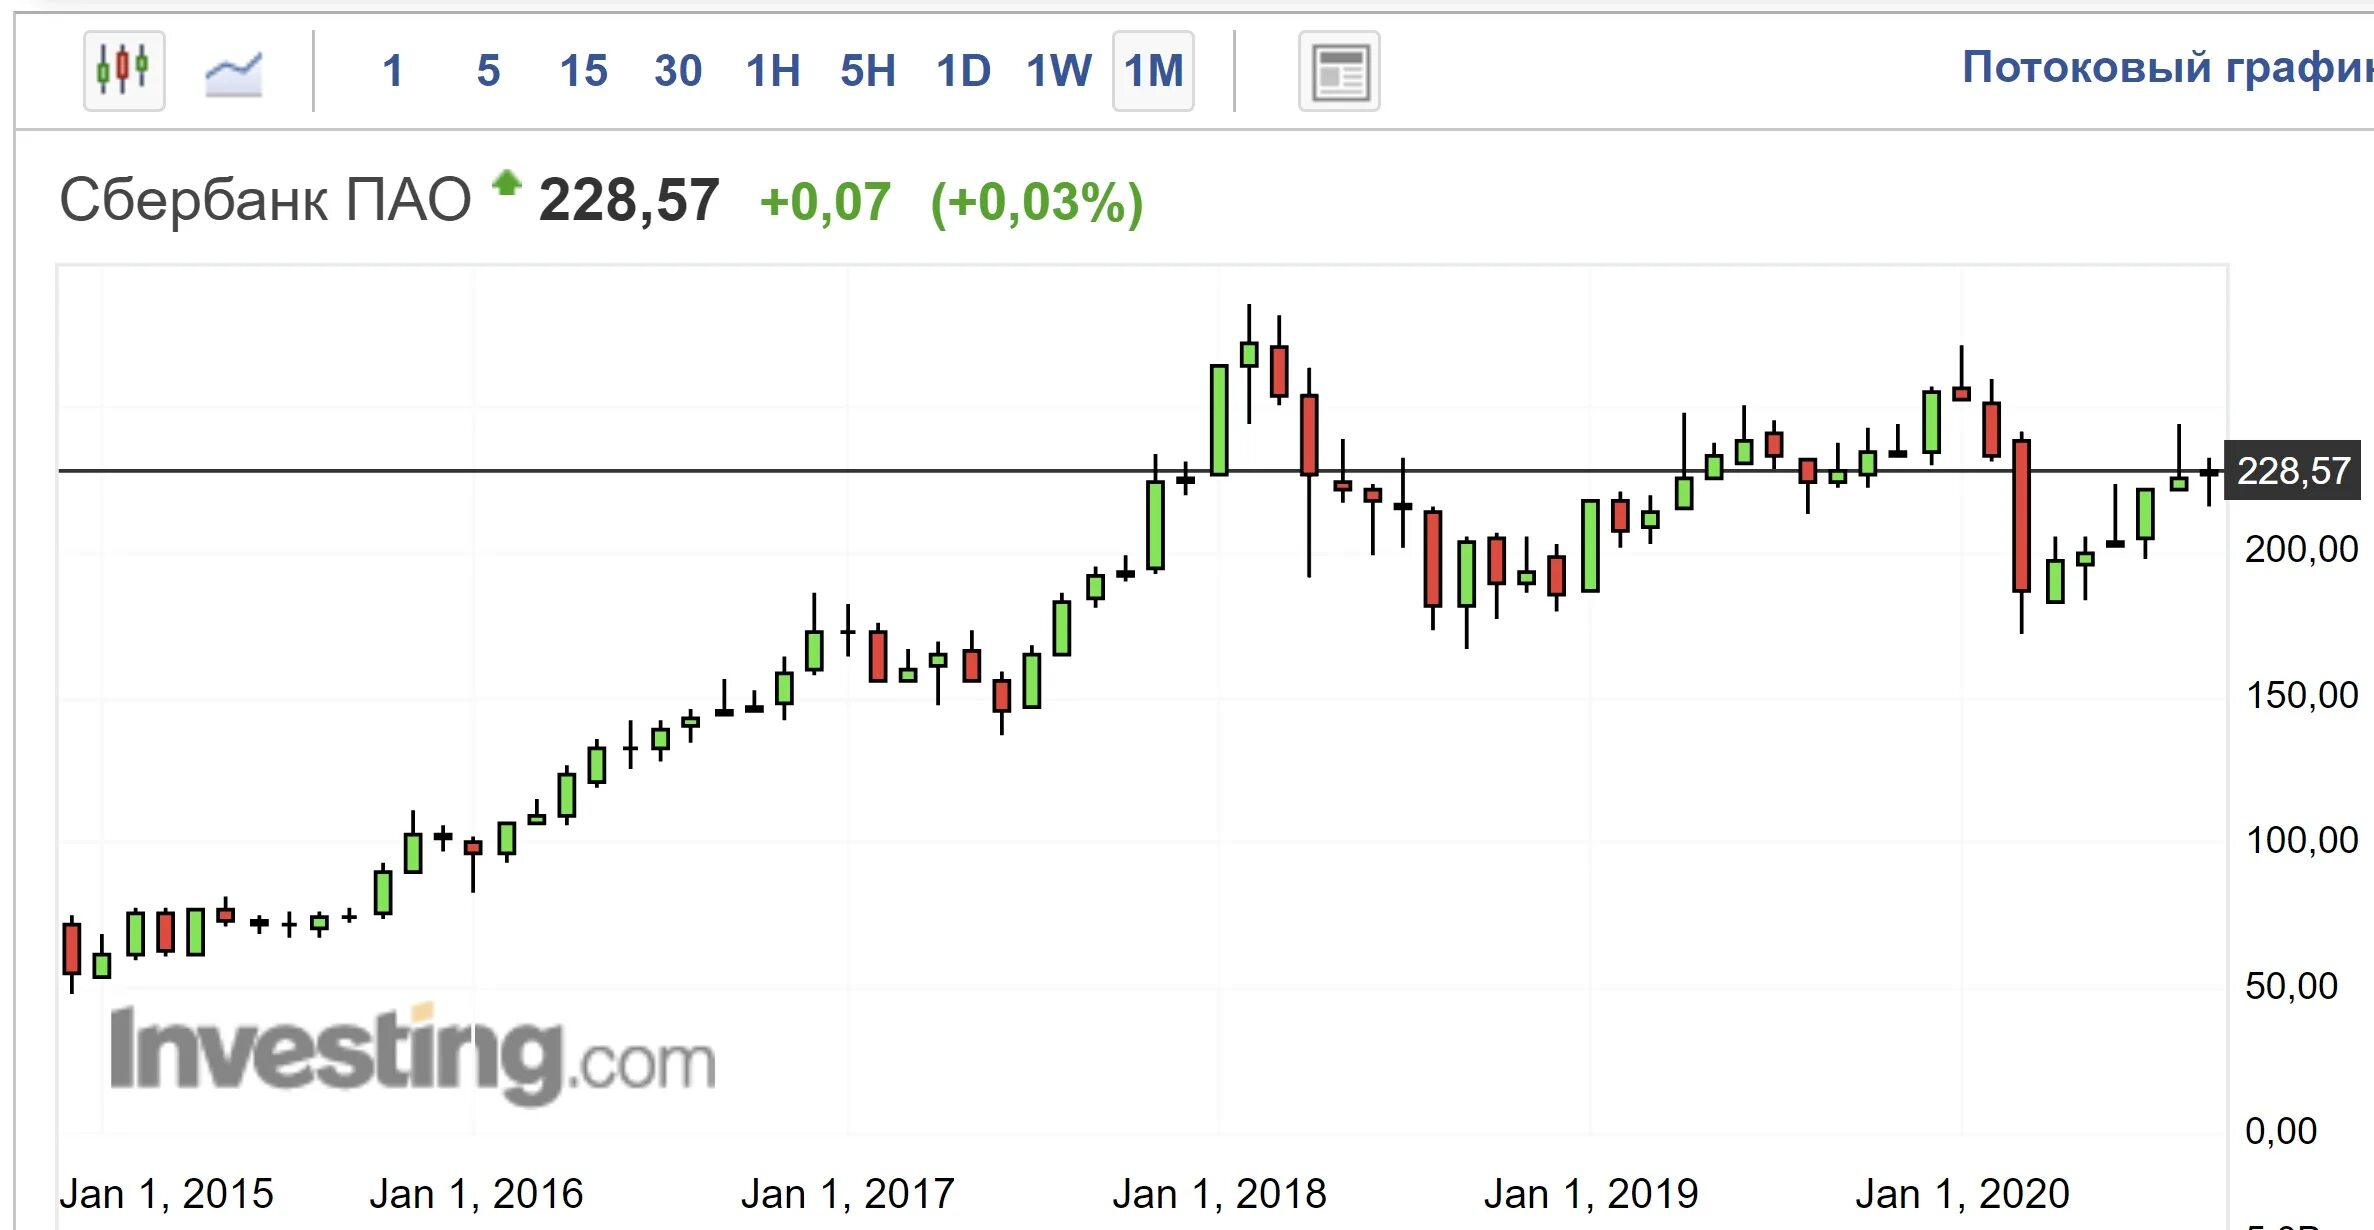
Task: Click the Jan 1, 2020 date label
Action: (x=1962, y=1194)
